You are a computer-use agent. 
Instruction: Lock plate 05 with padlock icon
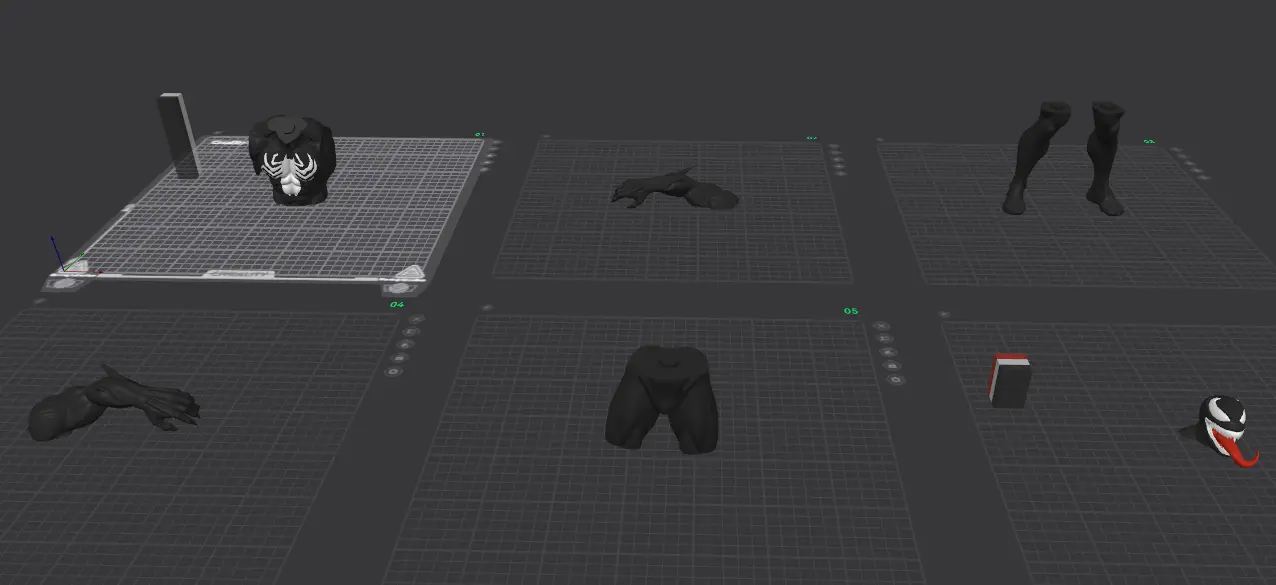pyautogui.click(x=891, y=365)
